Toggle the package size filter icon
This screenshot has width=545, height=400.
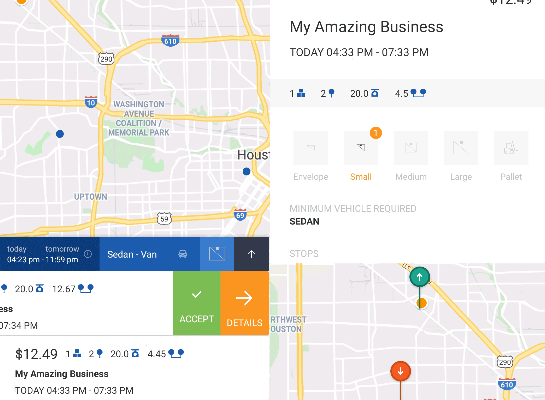pos(217,254)
